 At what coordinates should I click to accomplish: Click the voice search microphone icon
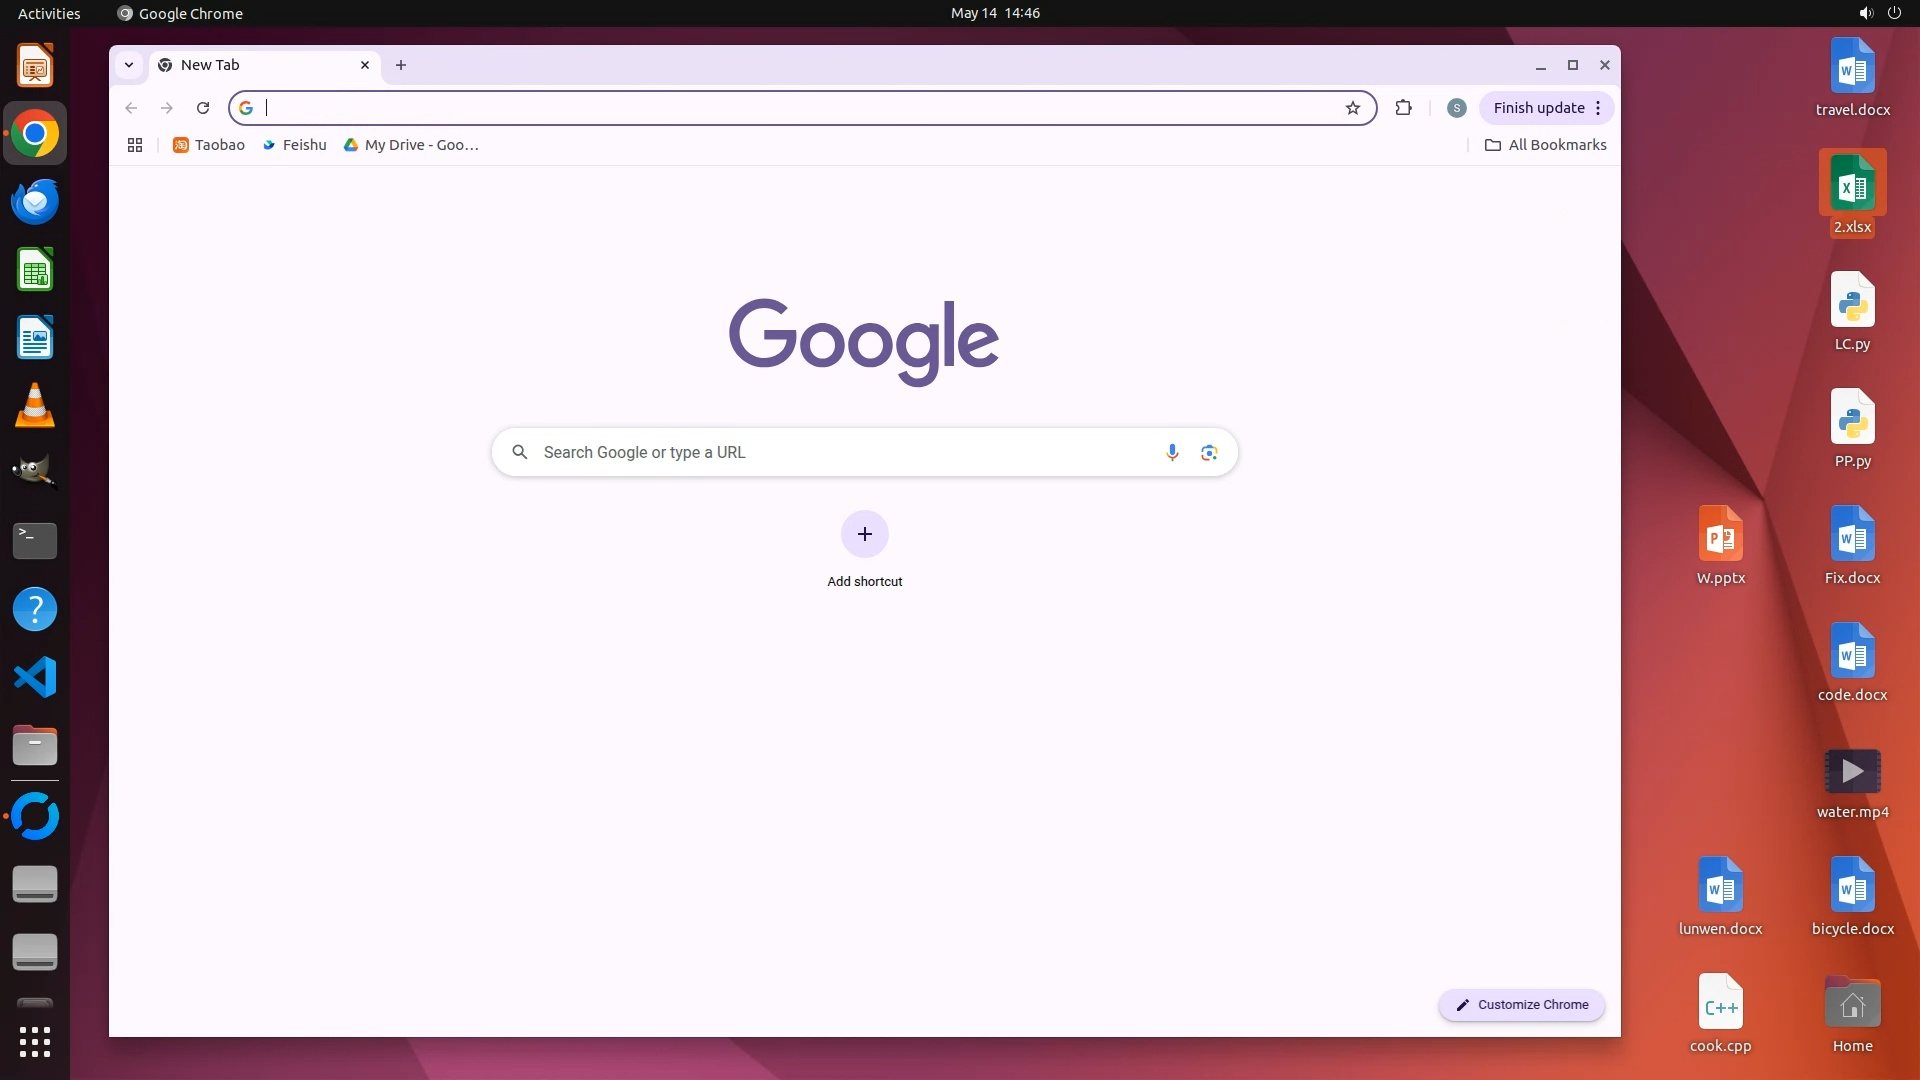tap(1172, 452)
